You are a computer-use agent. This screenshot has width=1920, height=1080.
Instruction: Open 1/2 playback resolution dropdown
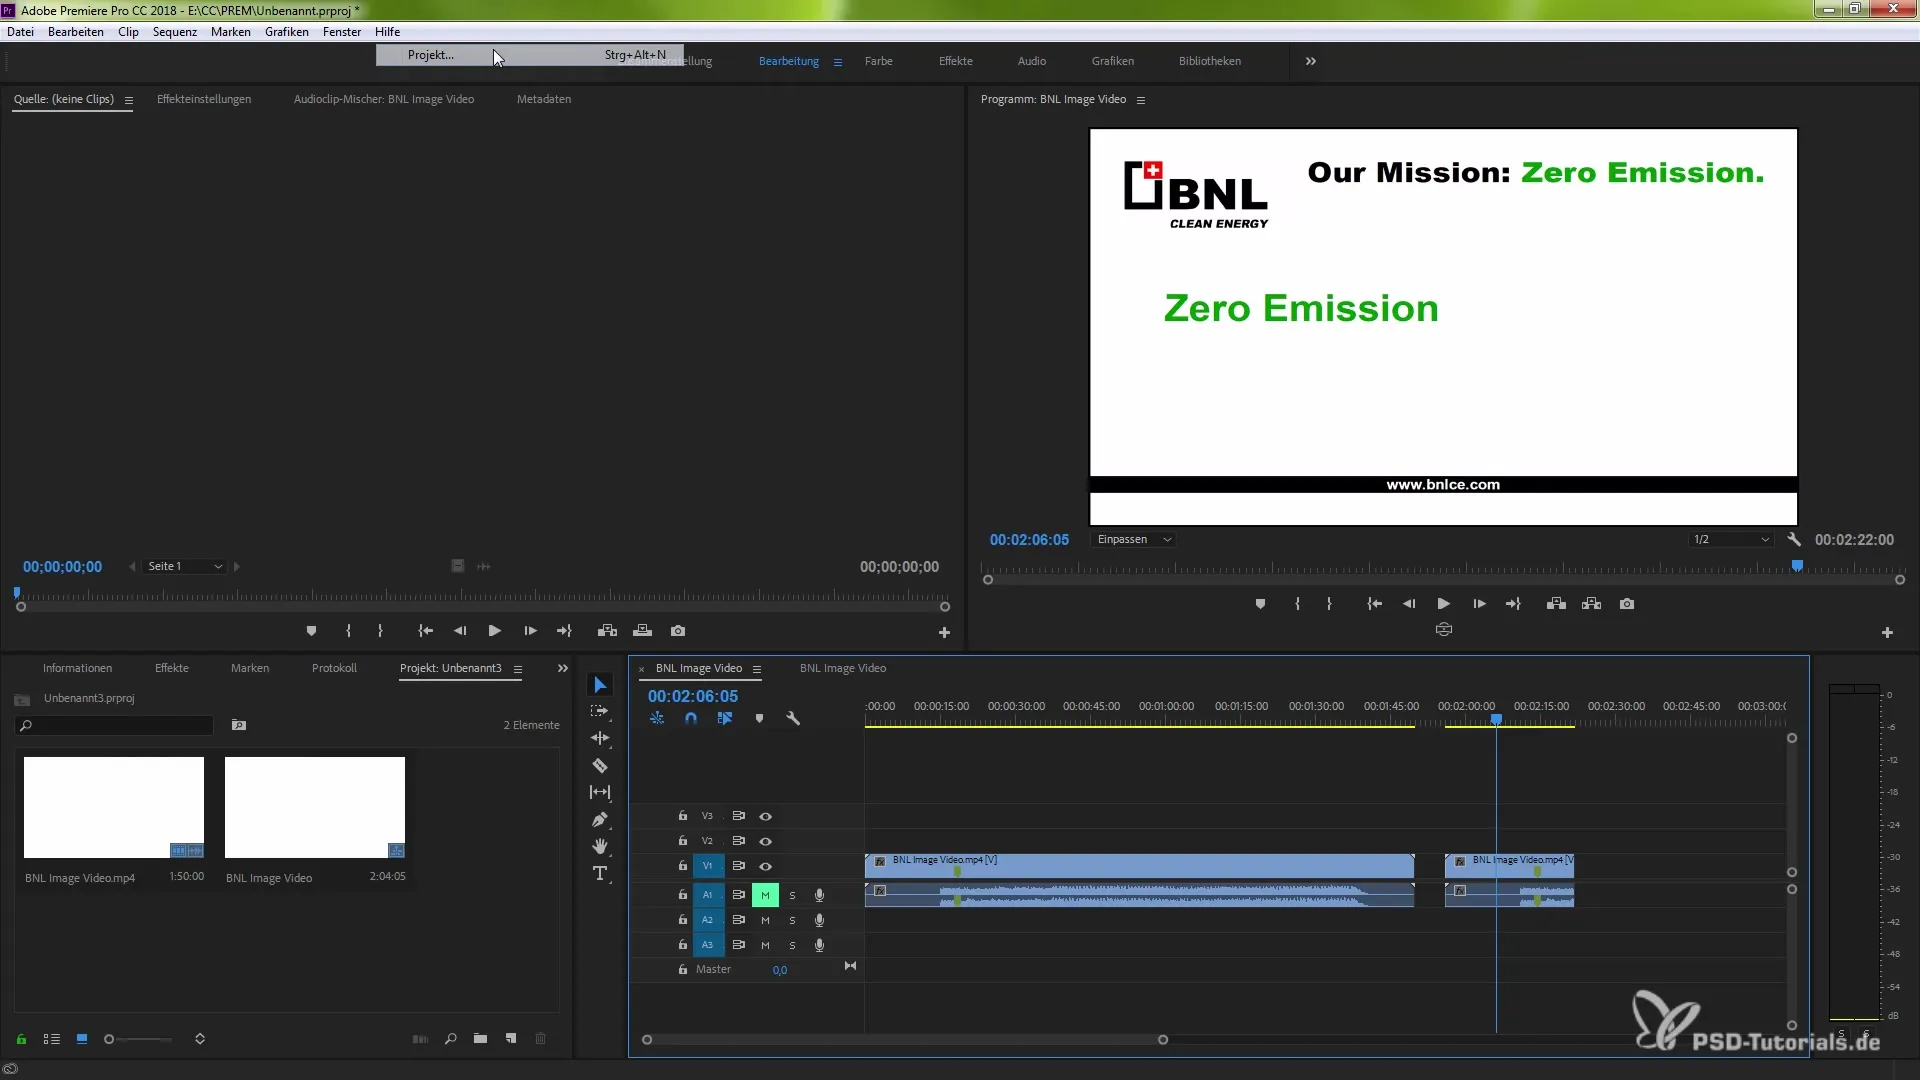point(1731,540)
